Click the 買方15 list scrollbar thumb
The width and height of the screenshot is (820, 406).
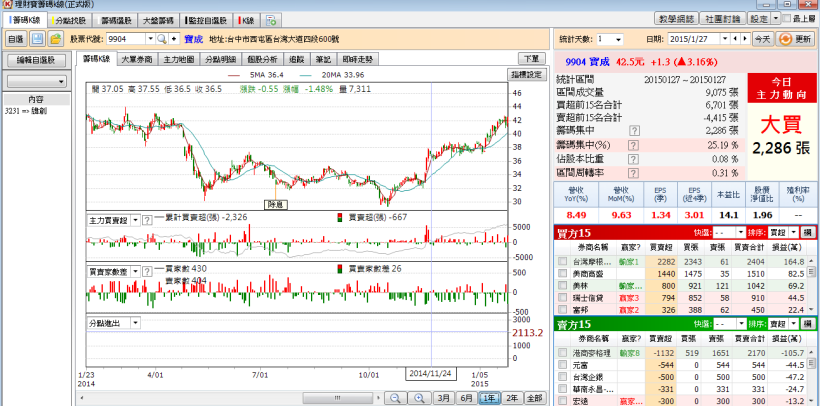(811, 272)
